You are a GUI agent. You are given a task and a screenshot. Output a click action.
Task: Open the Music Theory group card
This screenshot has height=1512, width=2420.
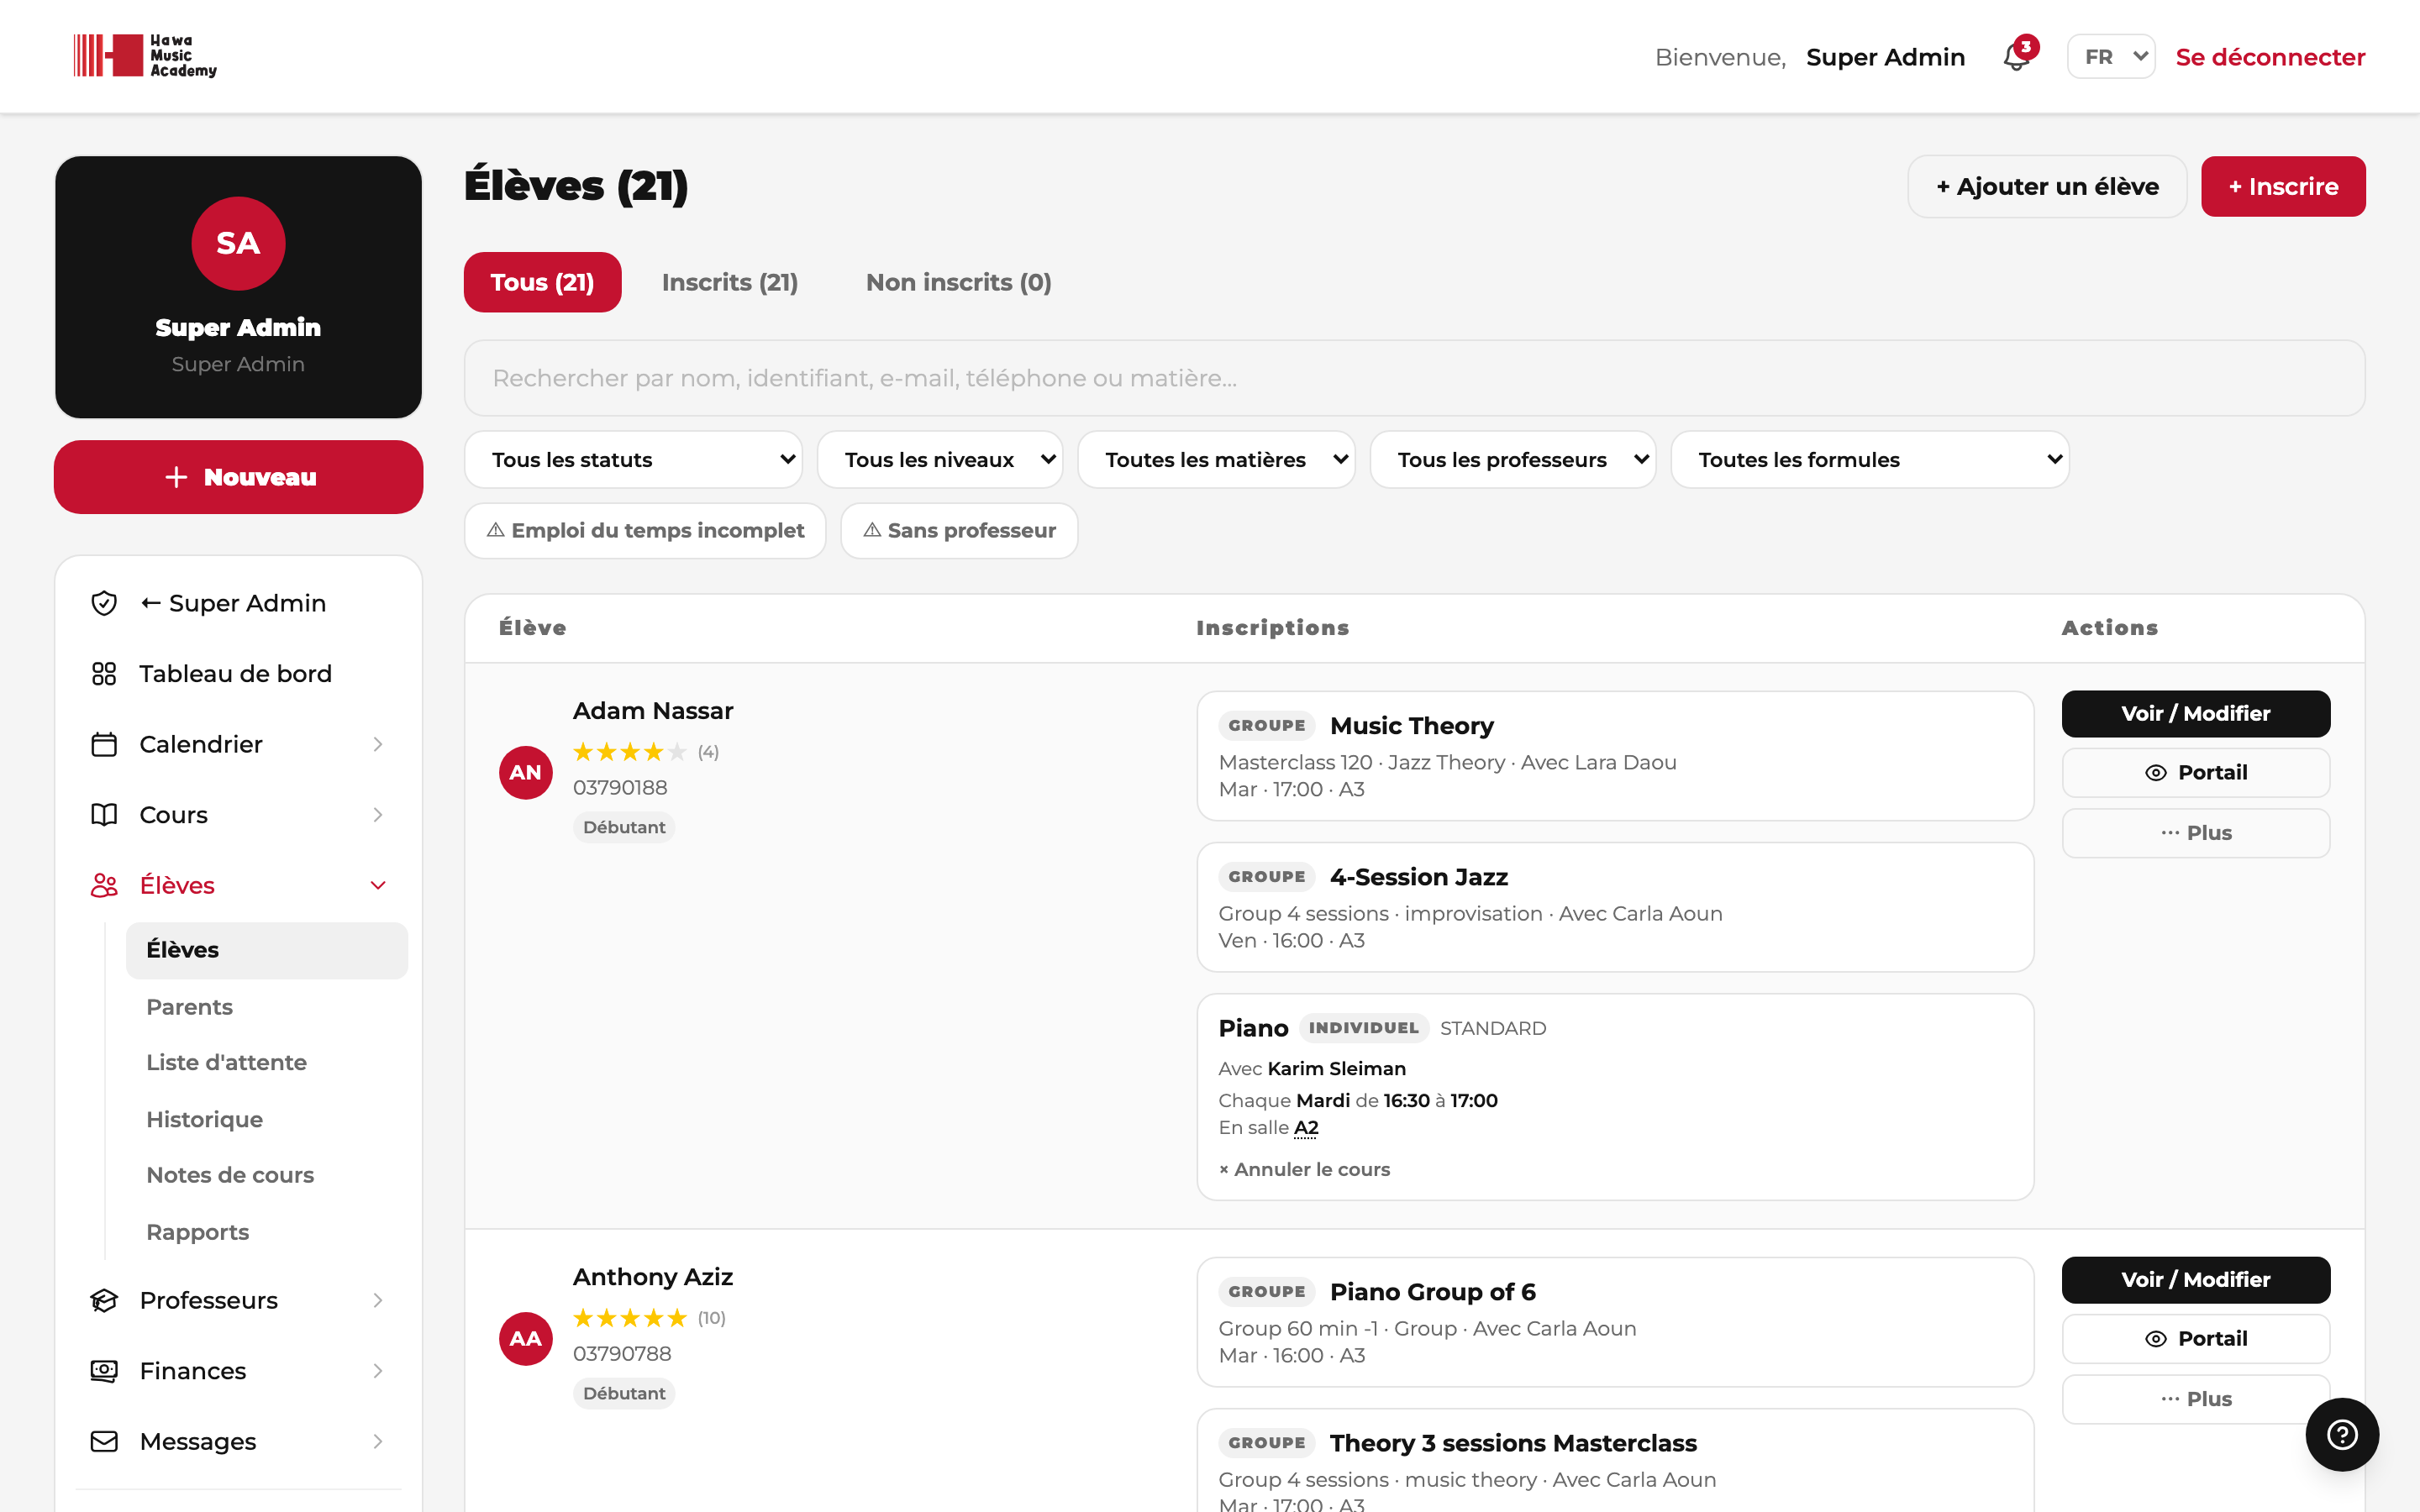(1615, 756)
